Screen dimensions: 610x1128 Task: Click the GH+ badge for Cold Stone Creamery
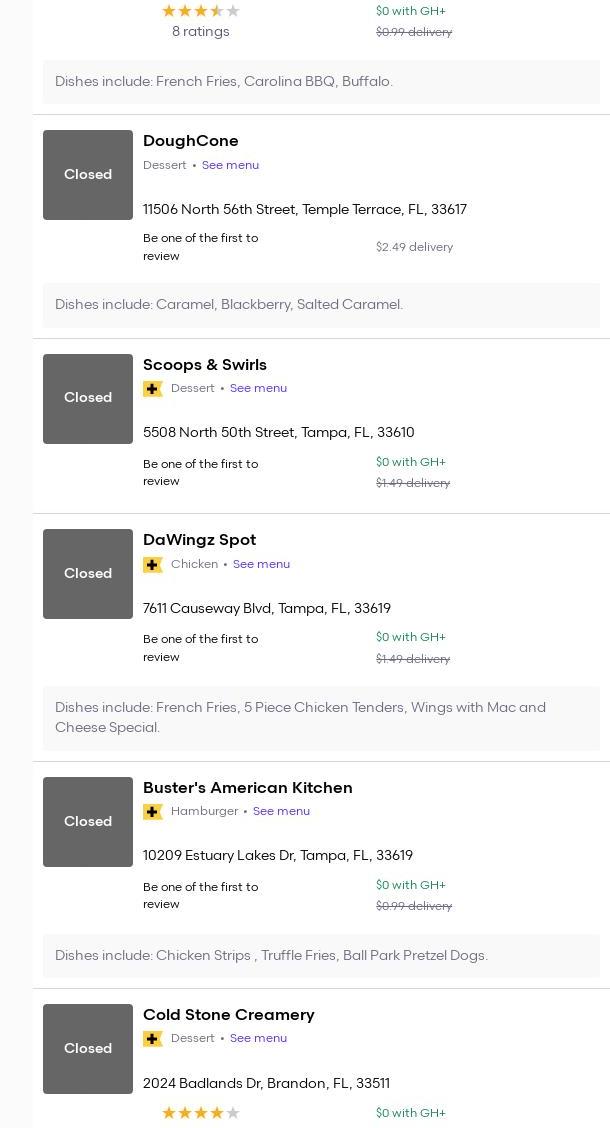coord(153,1039)
